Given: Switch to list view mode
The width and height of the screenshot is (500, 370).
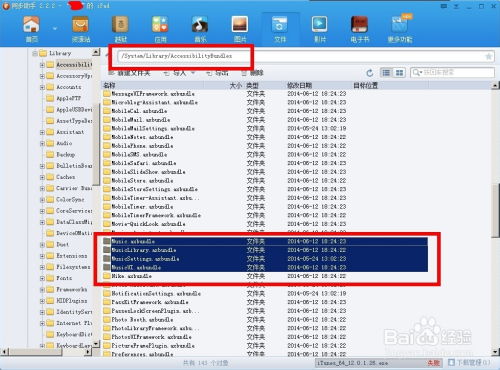Looking at the screenshot, I should [386, 72].
